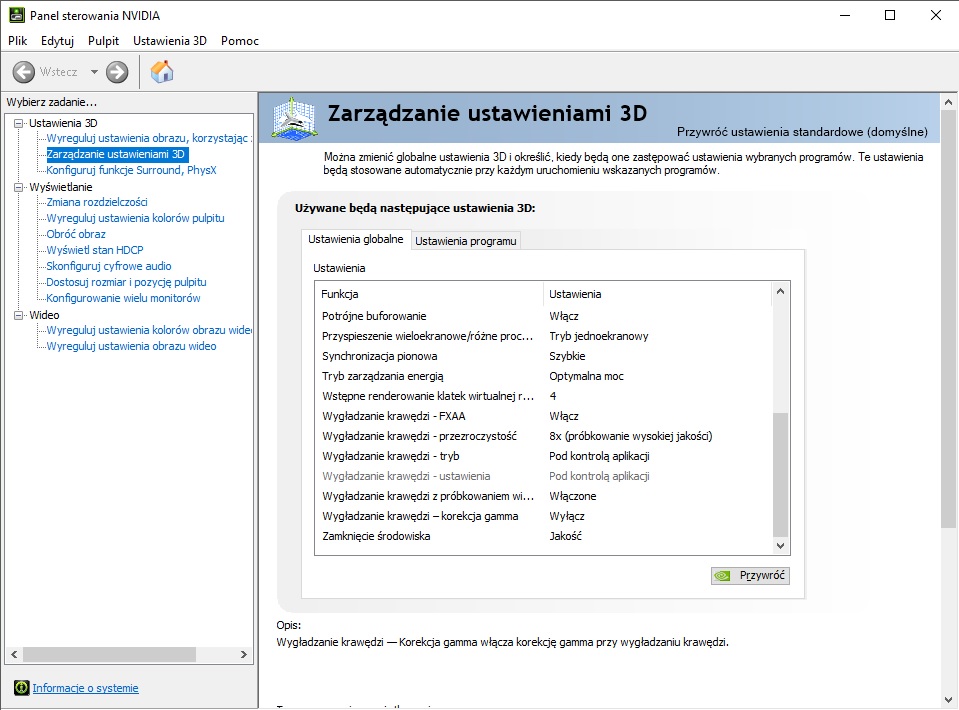Click the settings list scrollbar thumb
This screenshot has width=959, height=710.
780,475
